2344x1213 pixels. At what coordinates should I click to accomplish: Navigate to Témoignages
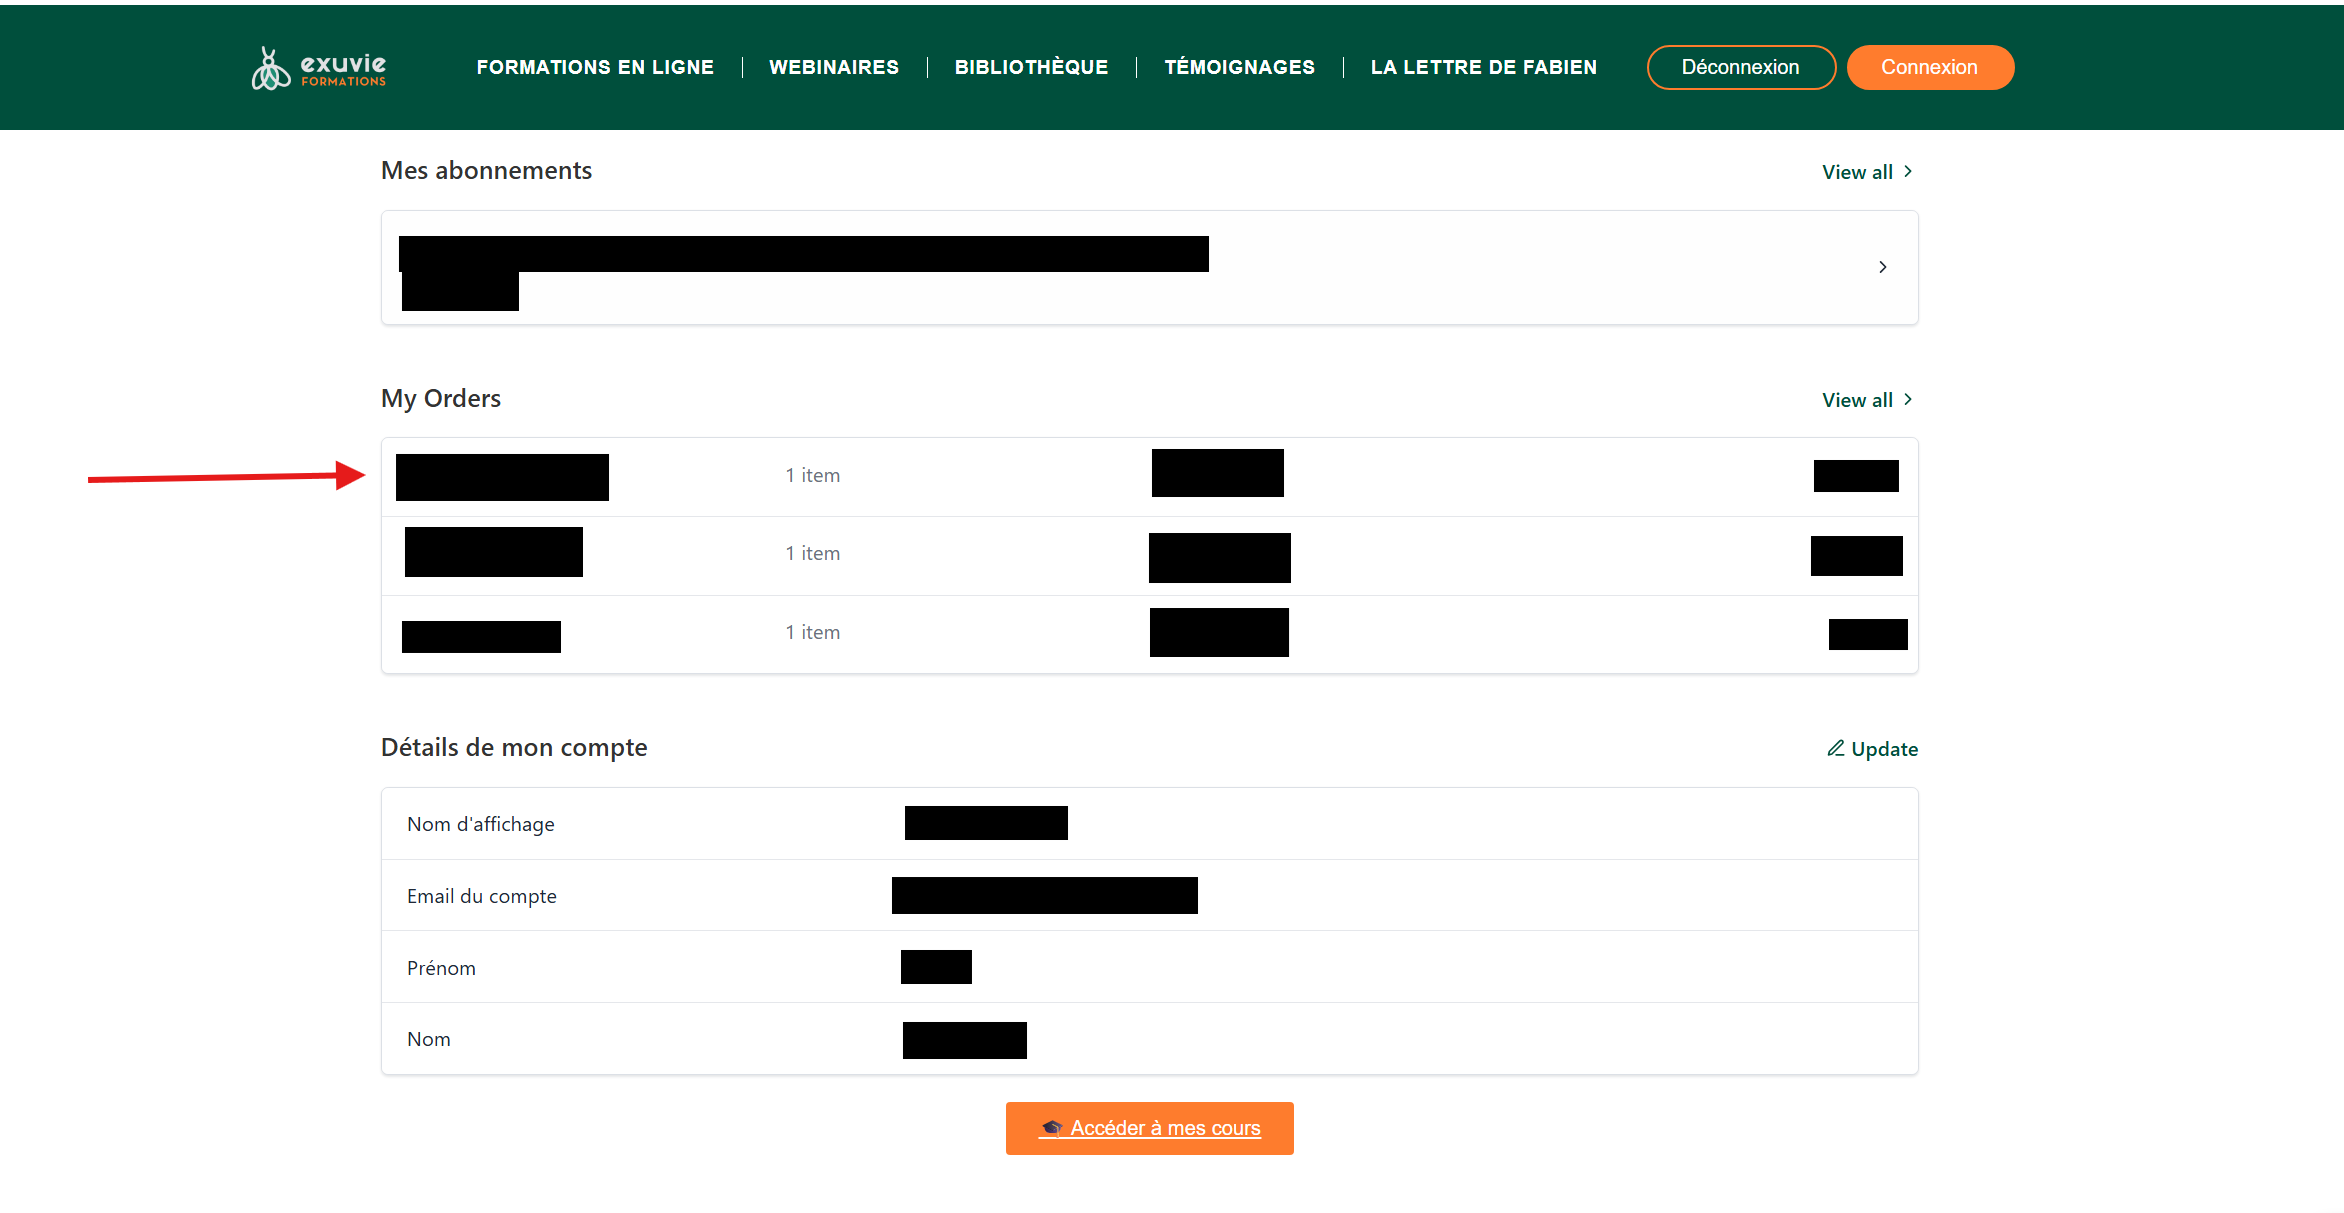[x=1239, y=67]
